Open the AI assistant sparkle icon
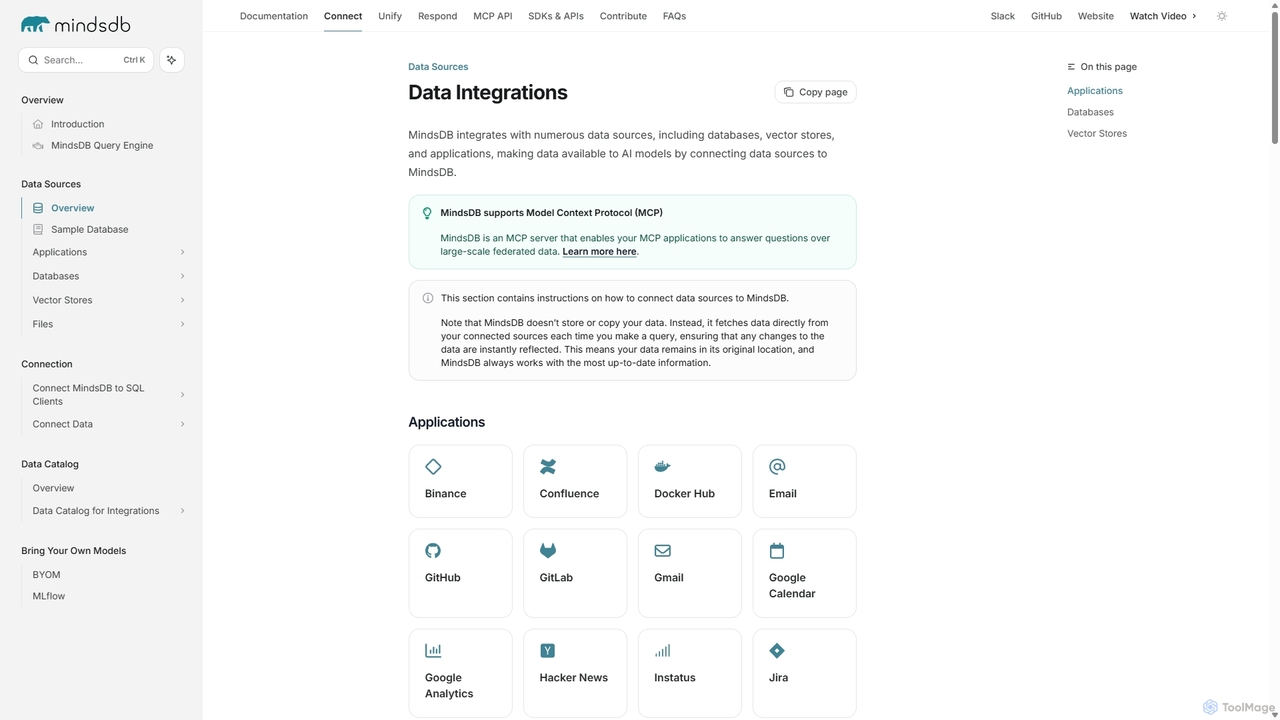 click(x=172, y=60)
